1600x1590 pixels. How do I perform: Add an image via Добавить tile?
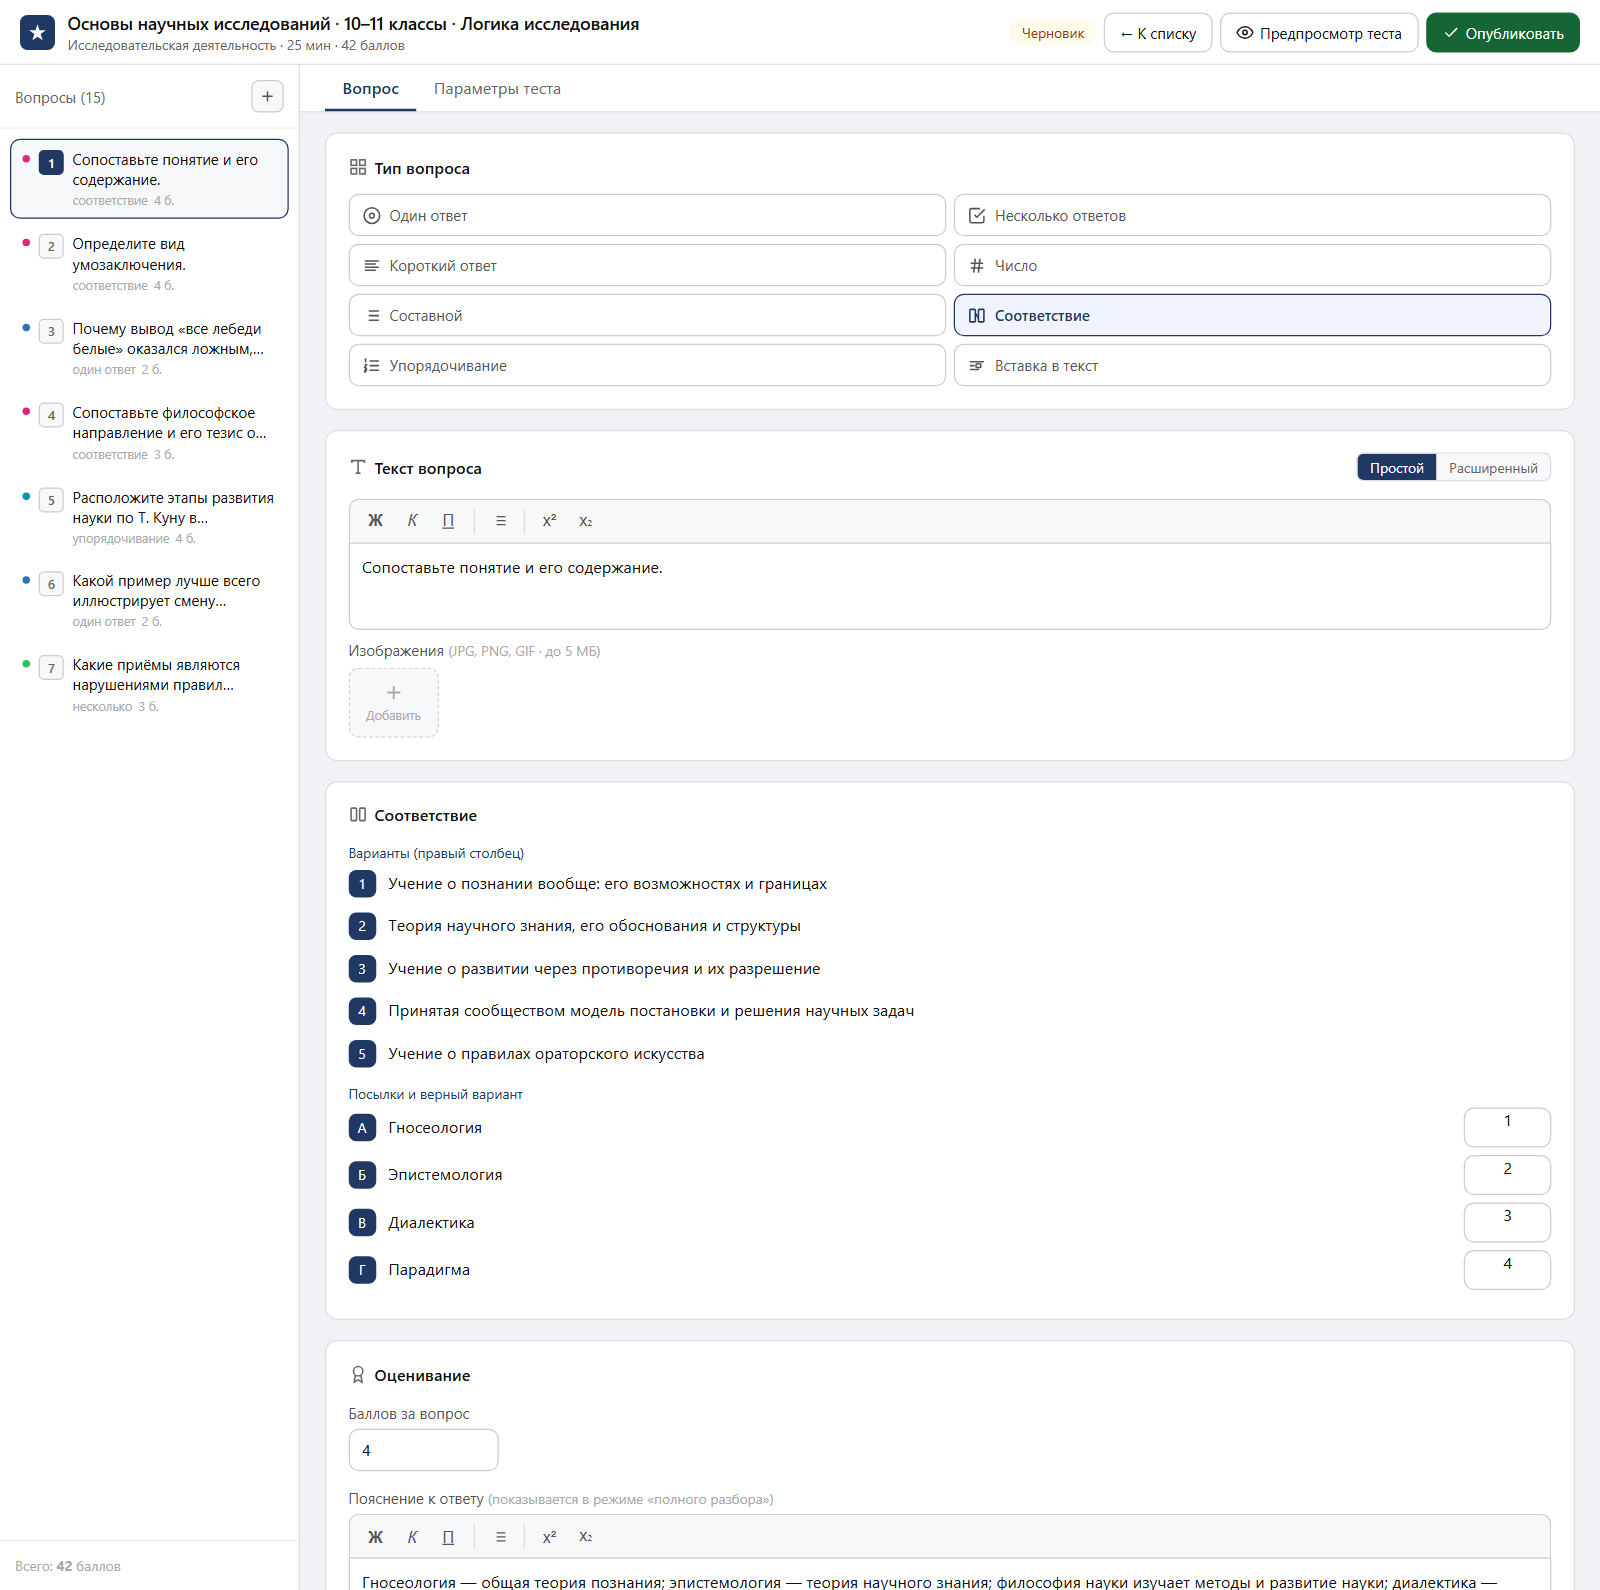[x=394, y=703]
